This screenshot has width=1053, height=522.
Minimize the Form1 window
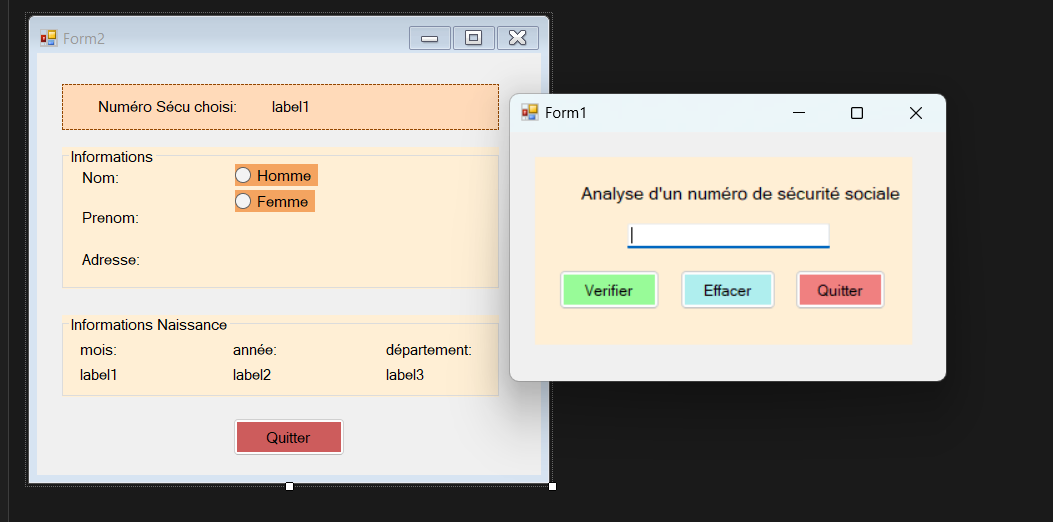[x=798, y=113]
